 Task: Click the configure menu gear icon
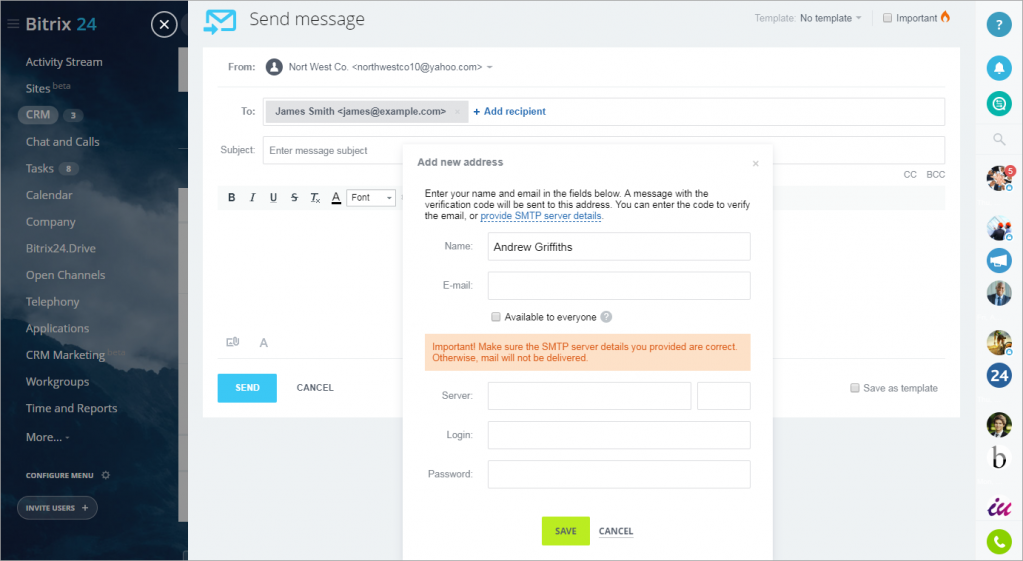click(106, 475)
